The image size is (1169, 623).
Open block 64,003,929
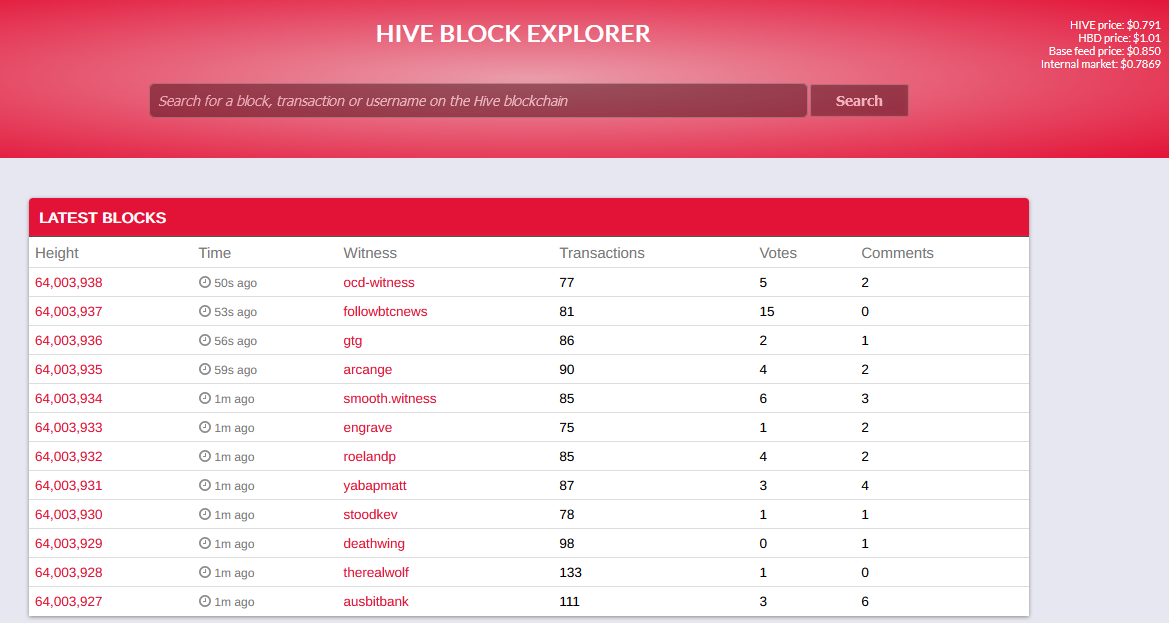coord(69,544)
